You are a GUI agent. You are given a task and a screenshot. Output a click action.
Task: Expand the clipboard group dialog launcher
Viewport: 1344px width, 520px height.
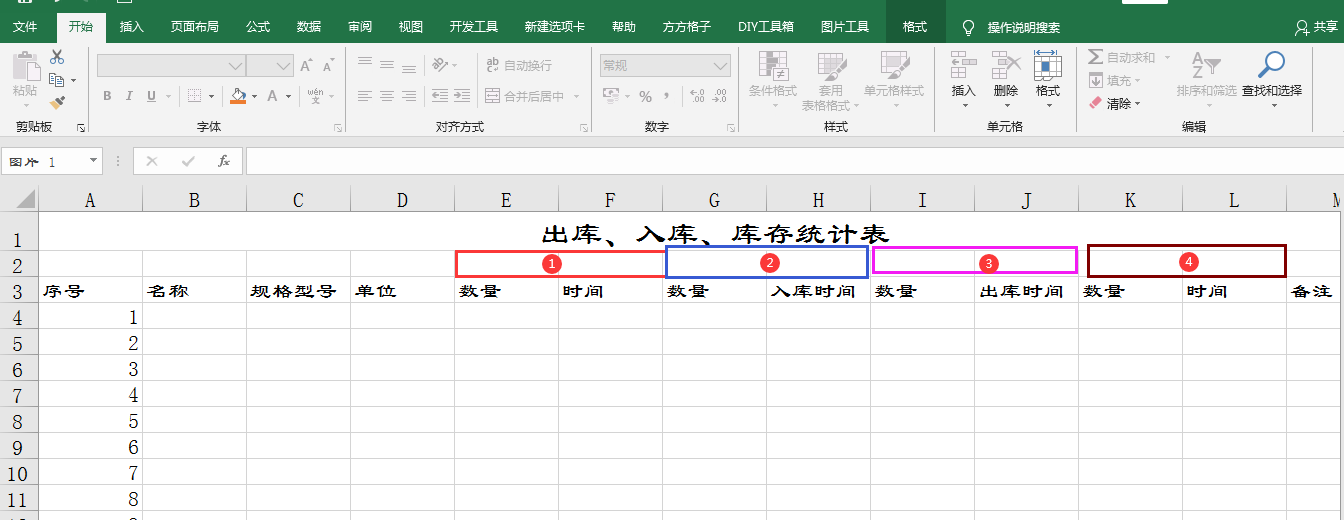(x=81, y=128)
